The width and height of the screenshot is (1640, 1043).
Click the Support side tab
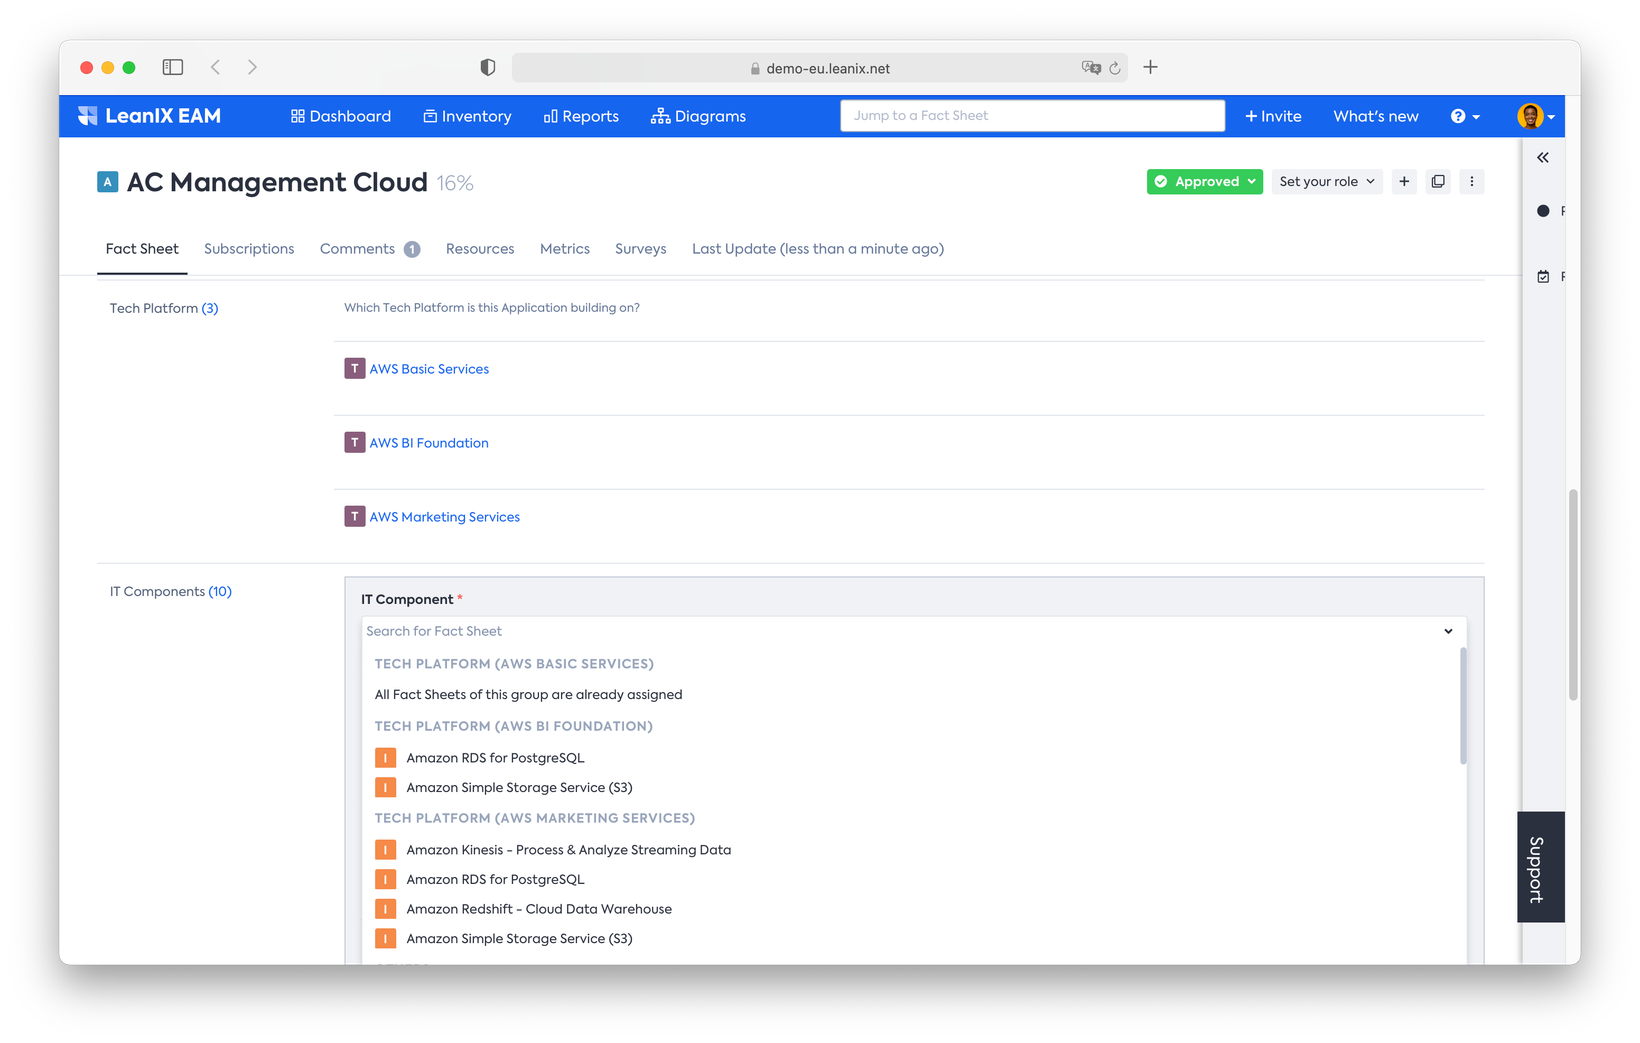click(1540, 867)
